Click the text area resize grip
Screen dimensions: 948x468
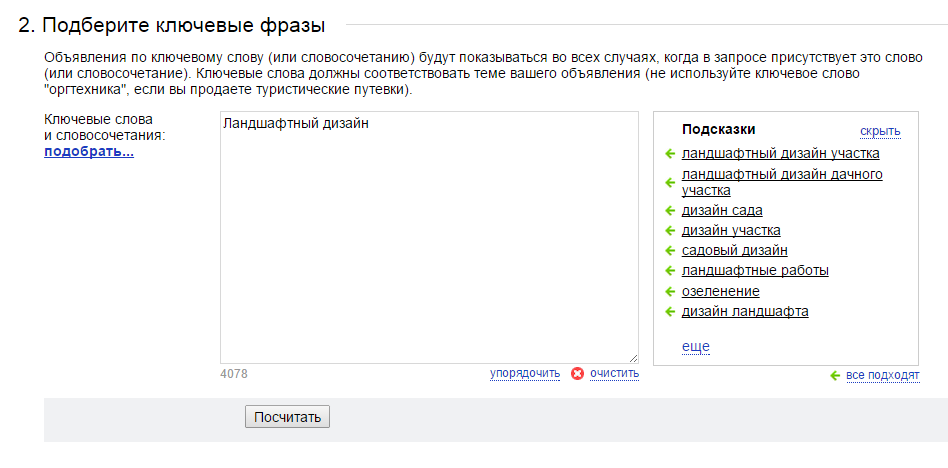[x=633, y=358]
